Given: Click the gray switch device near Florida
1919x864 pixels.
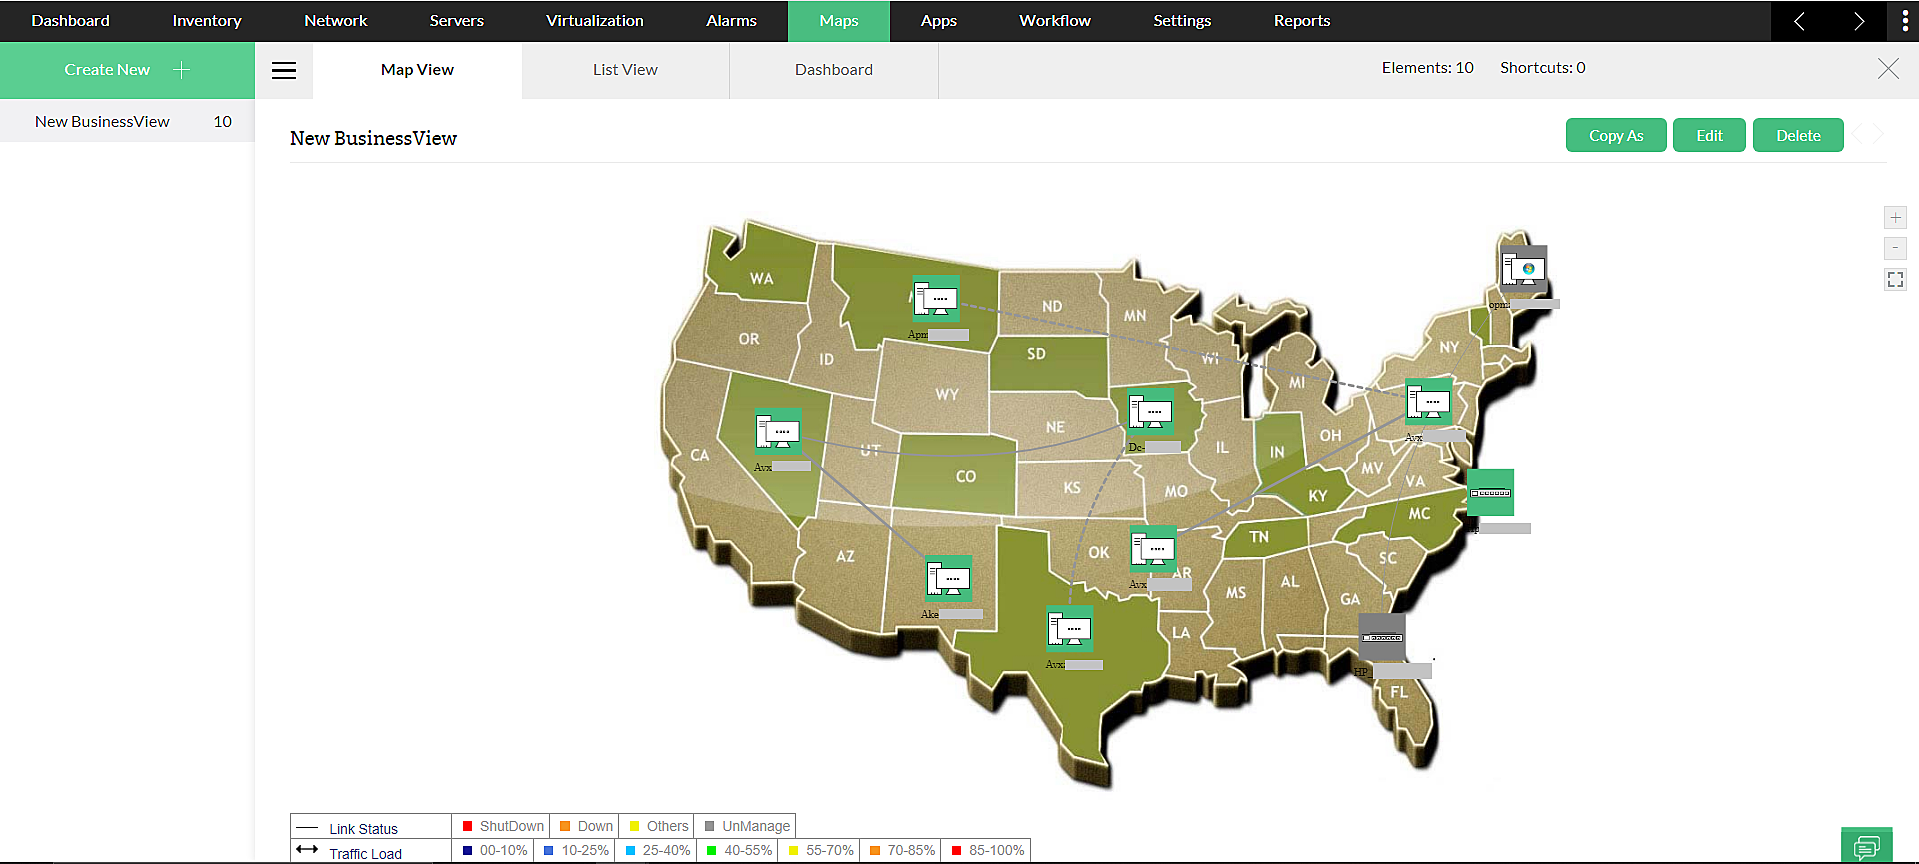Looking at the screenshot, I should coord(1382,637).
